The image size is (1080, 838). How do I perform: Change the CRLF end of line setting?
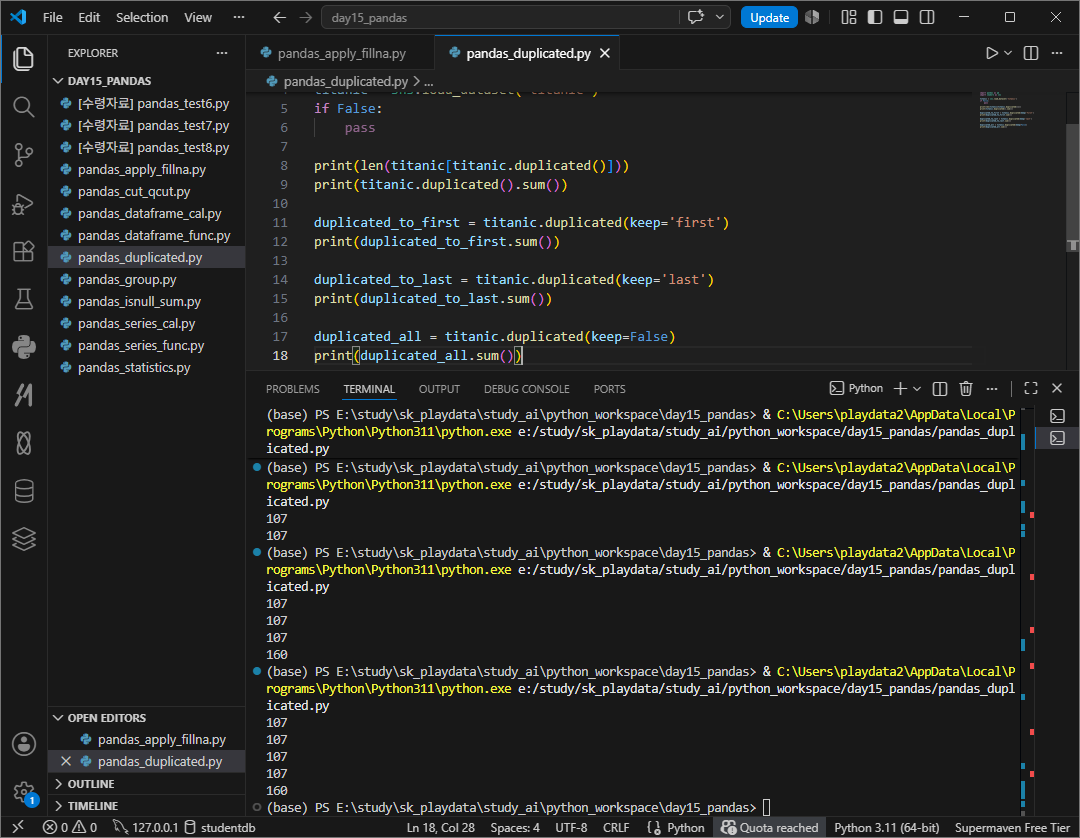[x=616, y=827]
